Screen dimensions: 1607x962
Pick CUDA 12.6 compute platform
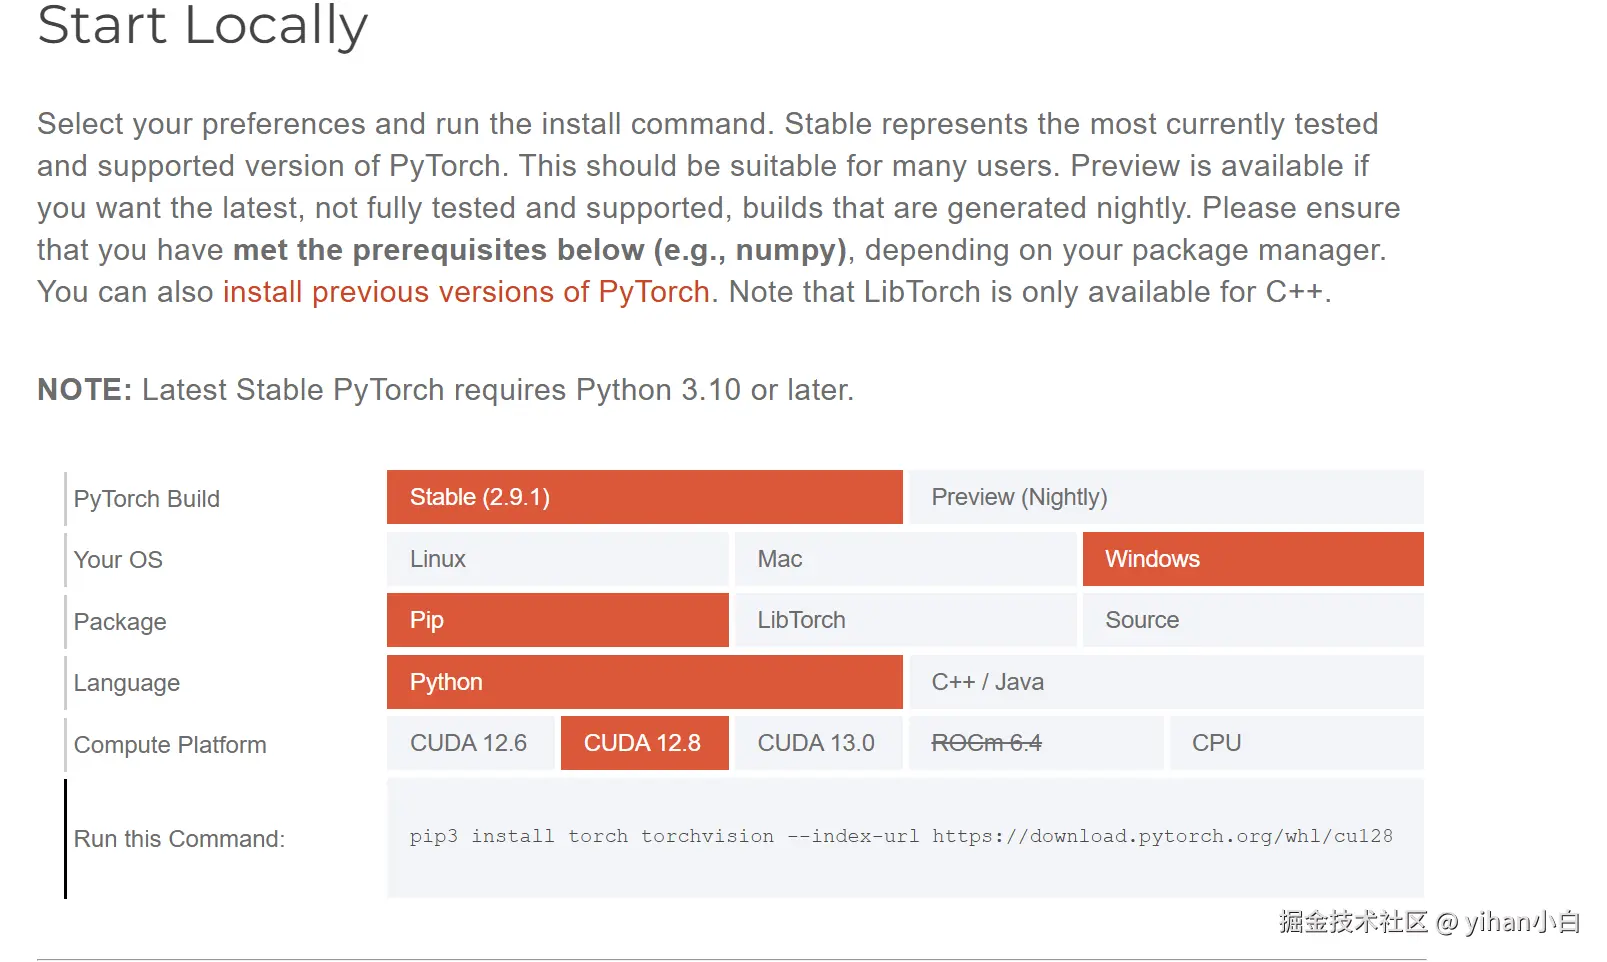[470, 743]
